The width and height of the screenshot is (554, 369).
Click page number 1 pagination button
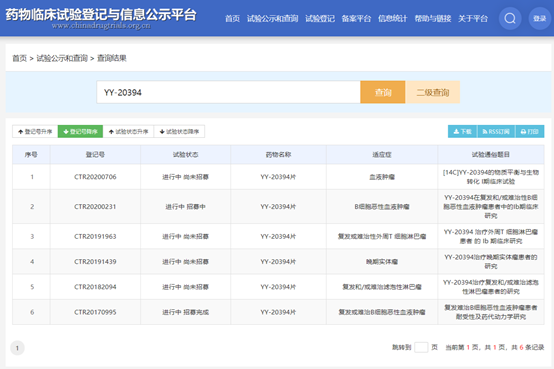[17, 348]
